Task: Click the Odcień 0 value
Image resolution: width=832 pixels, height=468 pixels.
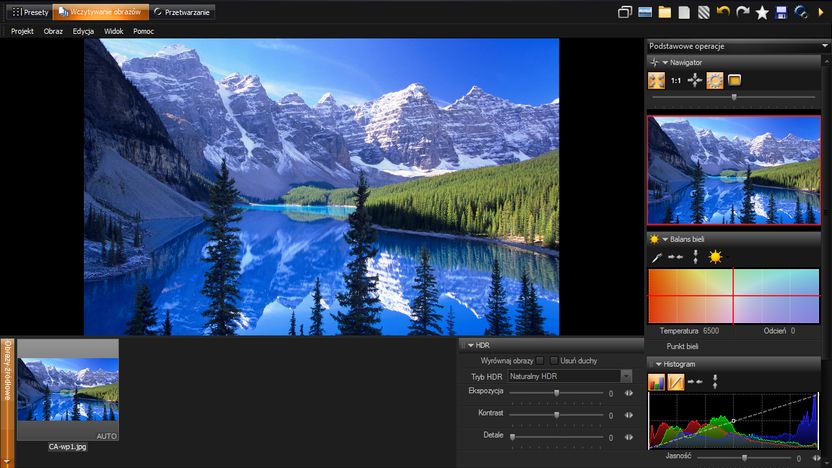Action: (793, 331)
